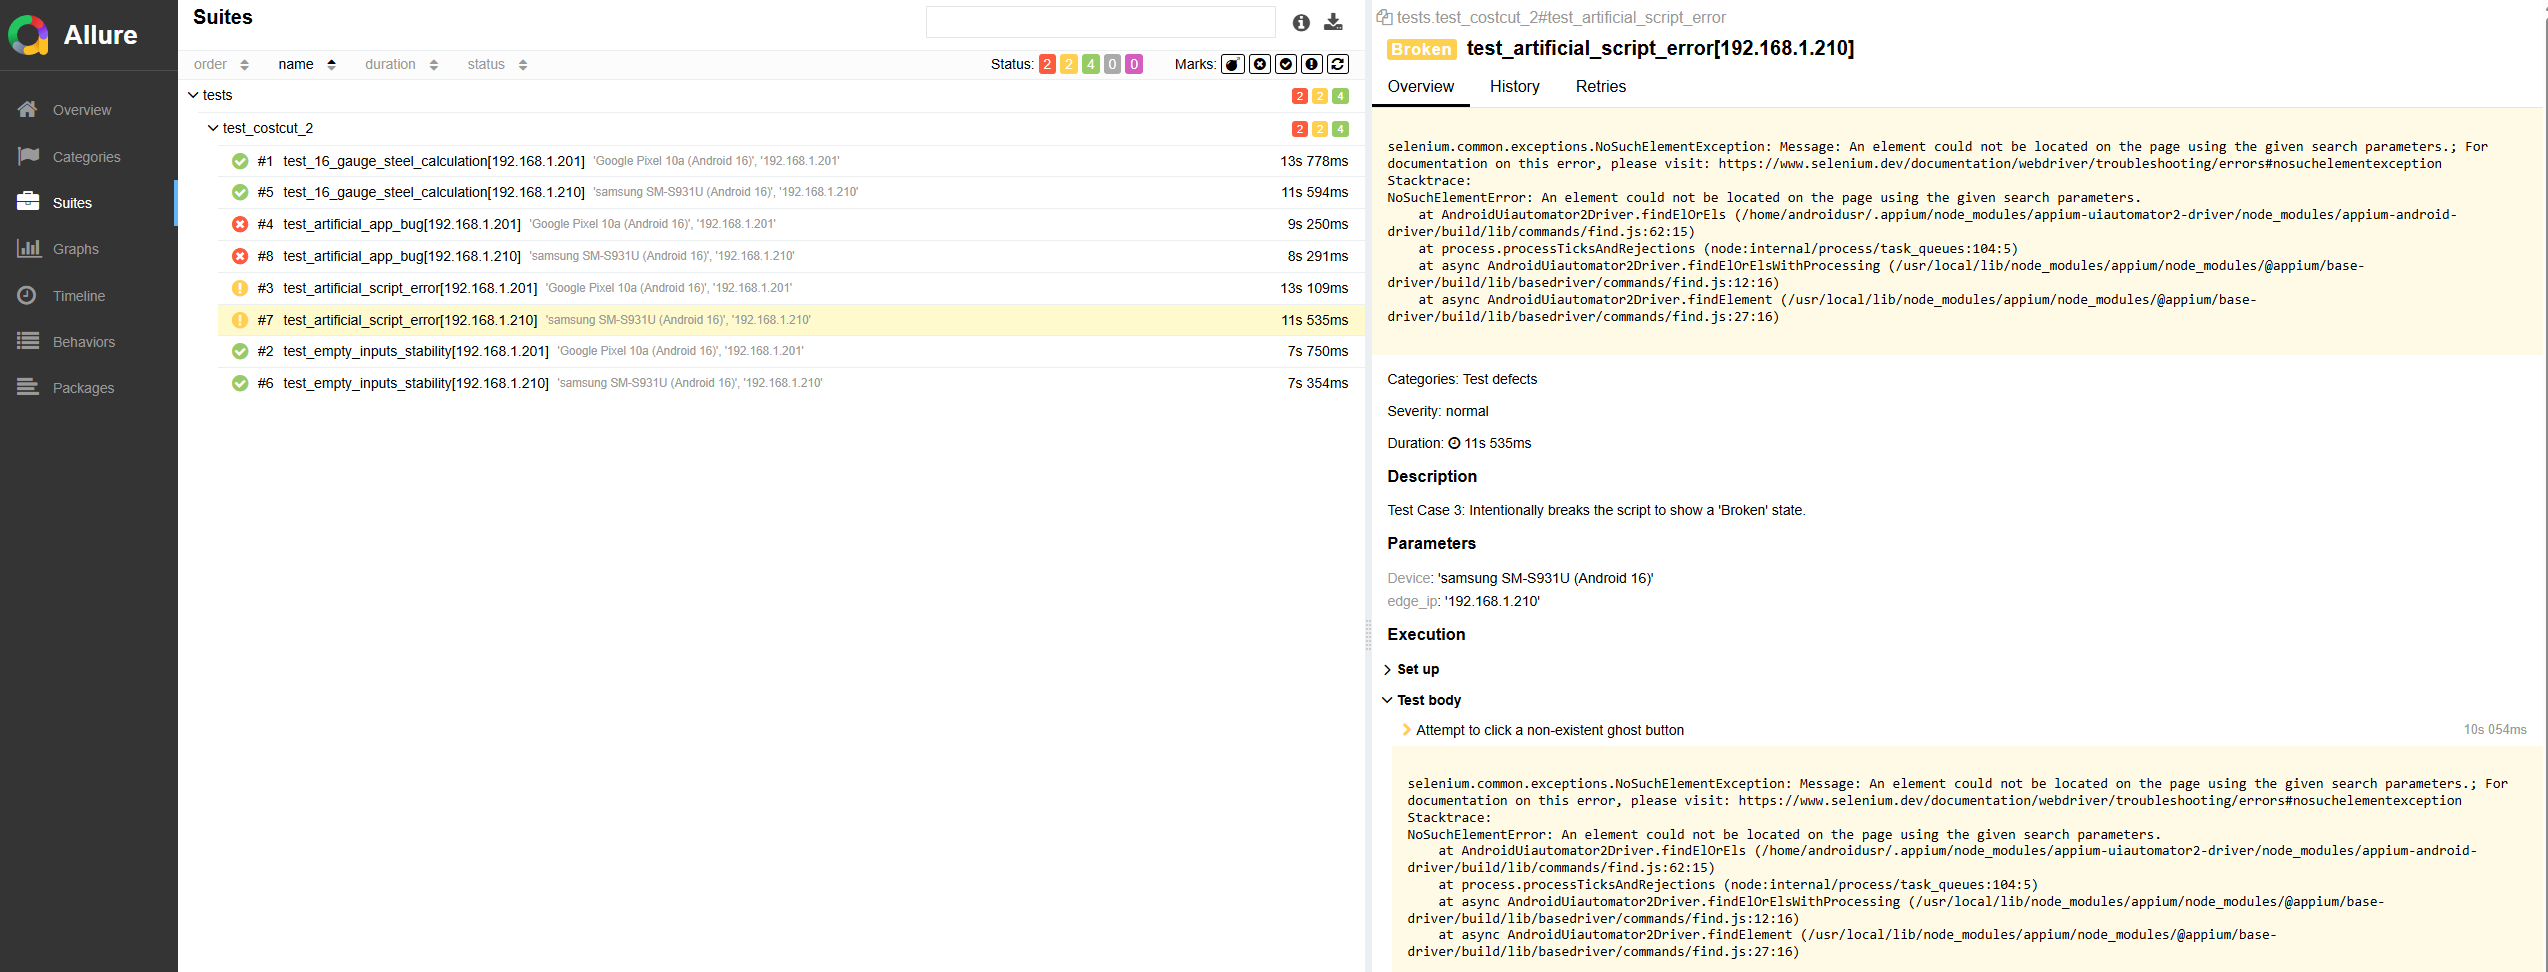Open test #5 16_gauge_steel_calculation 192.168.1.210
Image resolution: width=2548 pixels, height=972 pixels.
pyautogui.click(x=791, y=192)
